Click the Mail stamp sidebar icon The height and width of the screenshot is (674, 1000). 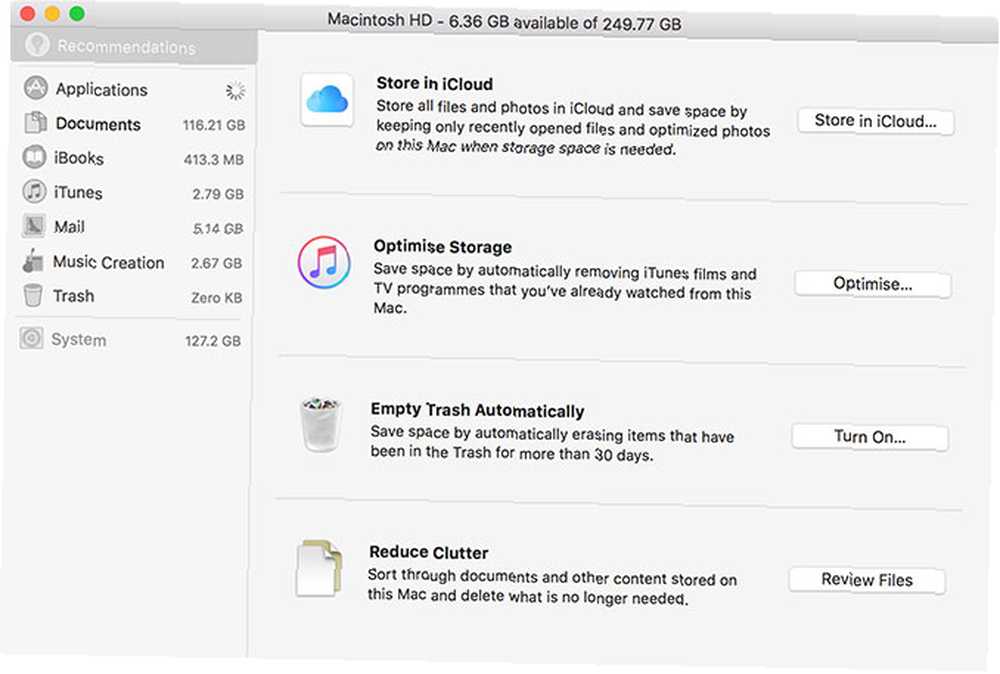point(34,226)
